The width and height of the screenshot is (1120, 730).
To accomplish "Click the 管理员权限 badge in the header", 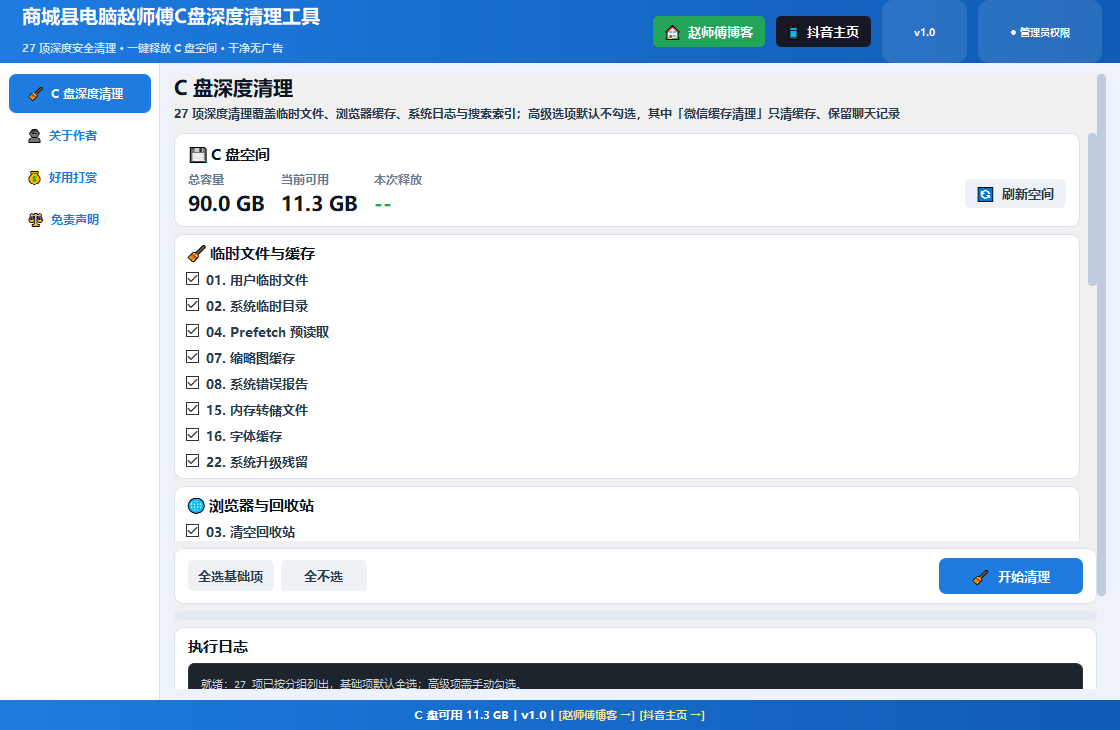I will click(x=1040, y=32).
